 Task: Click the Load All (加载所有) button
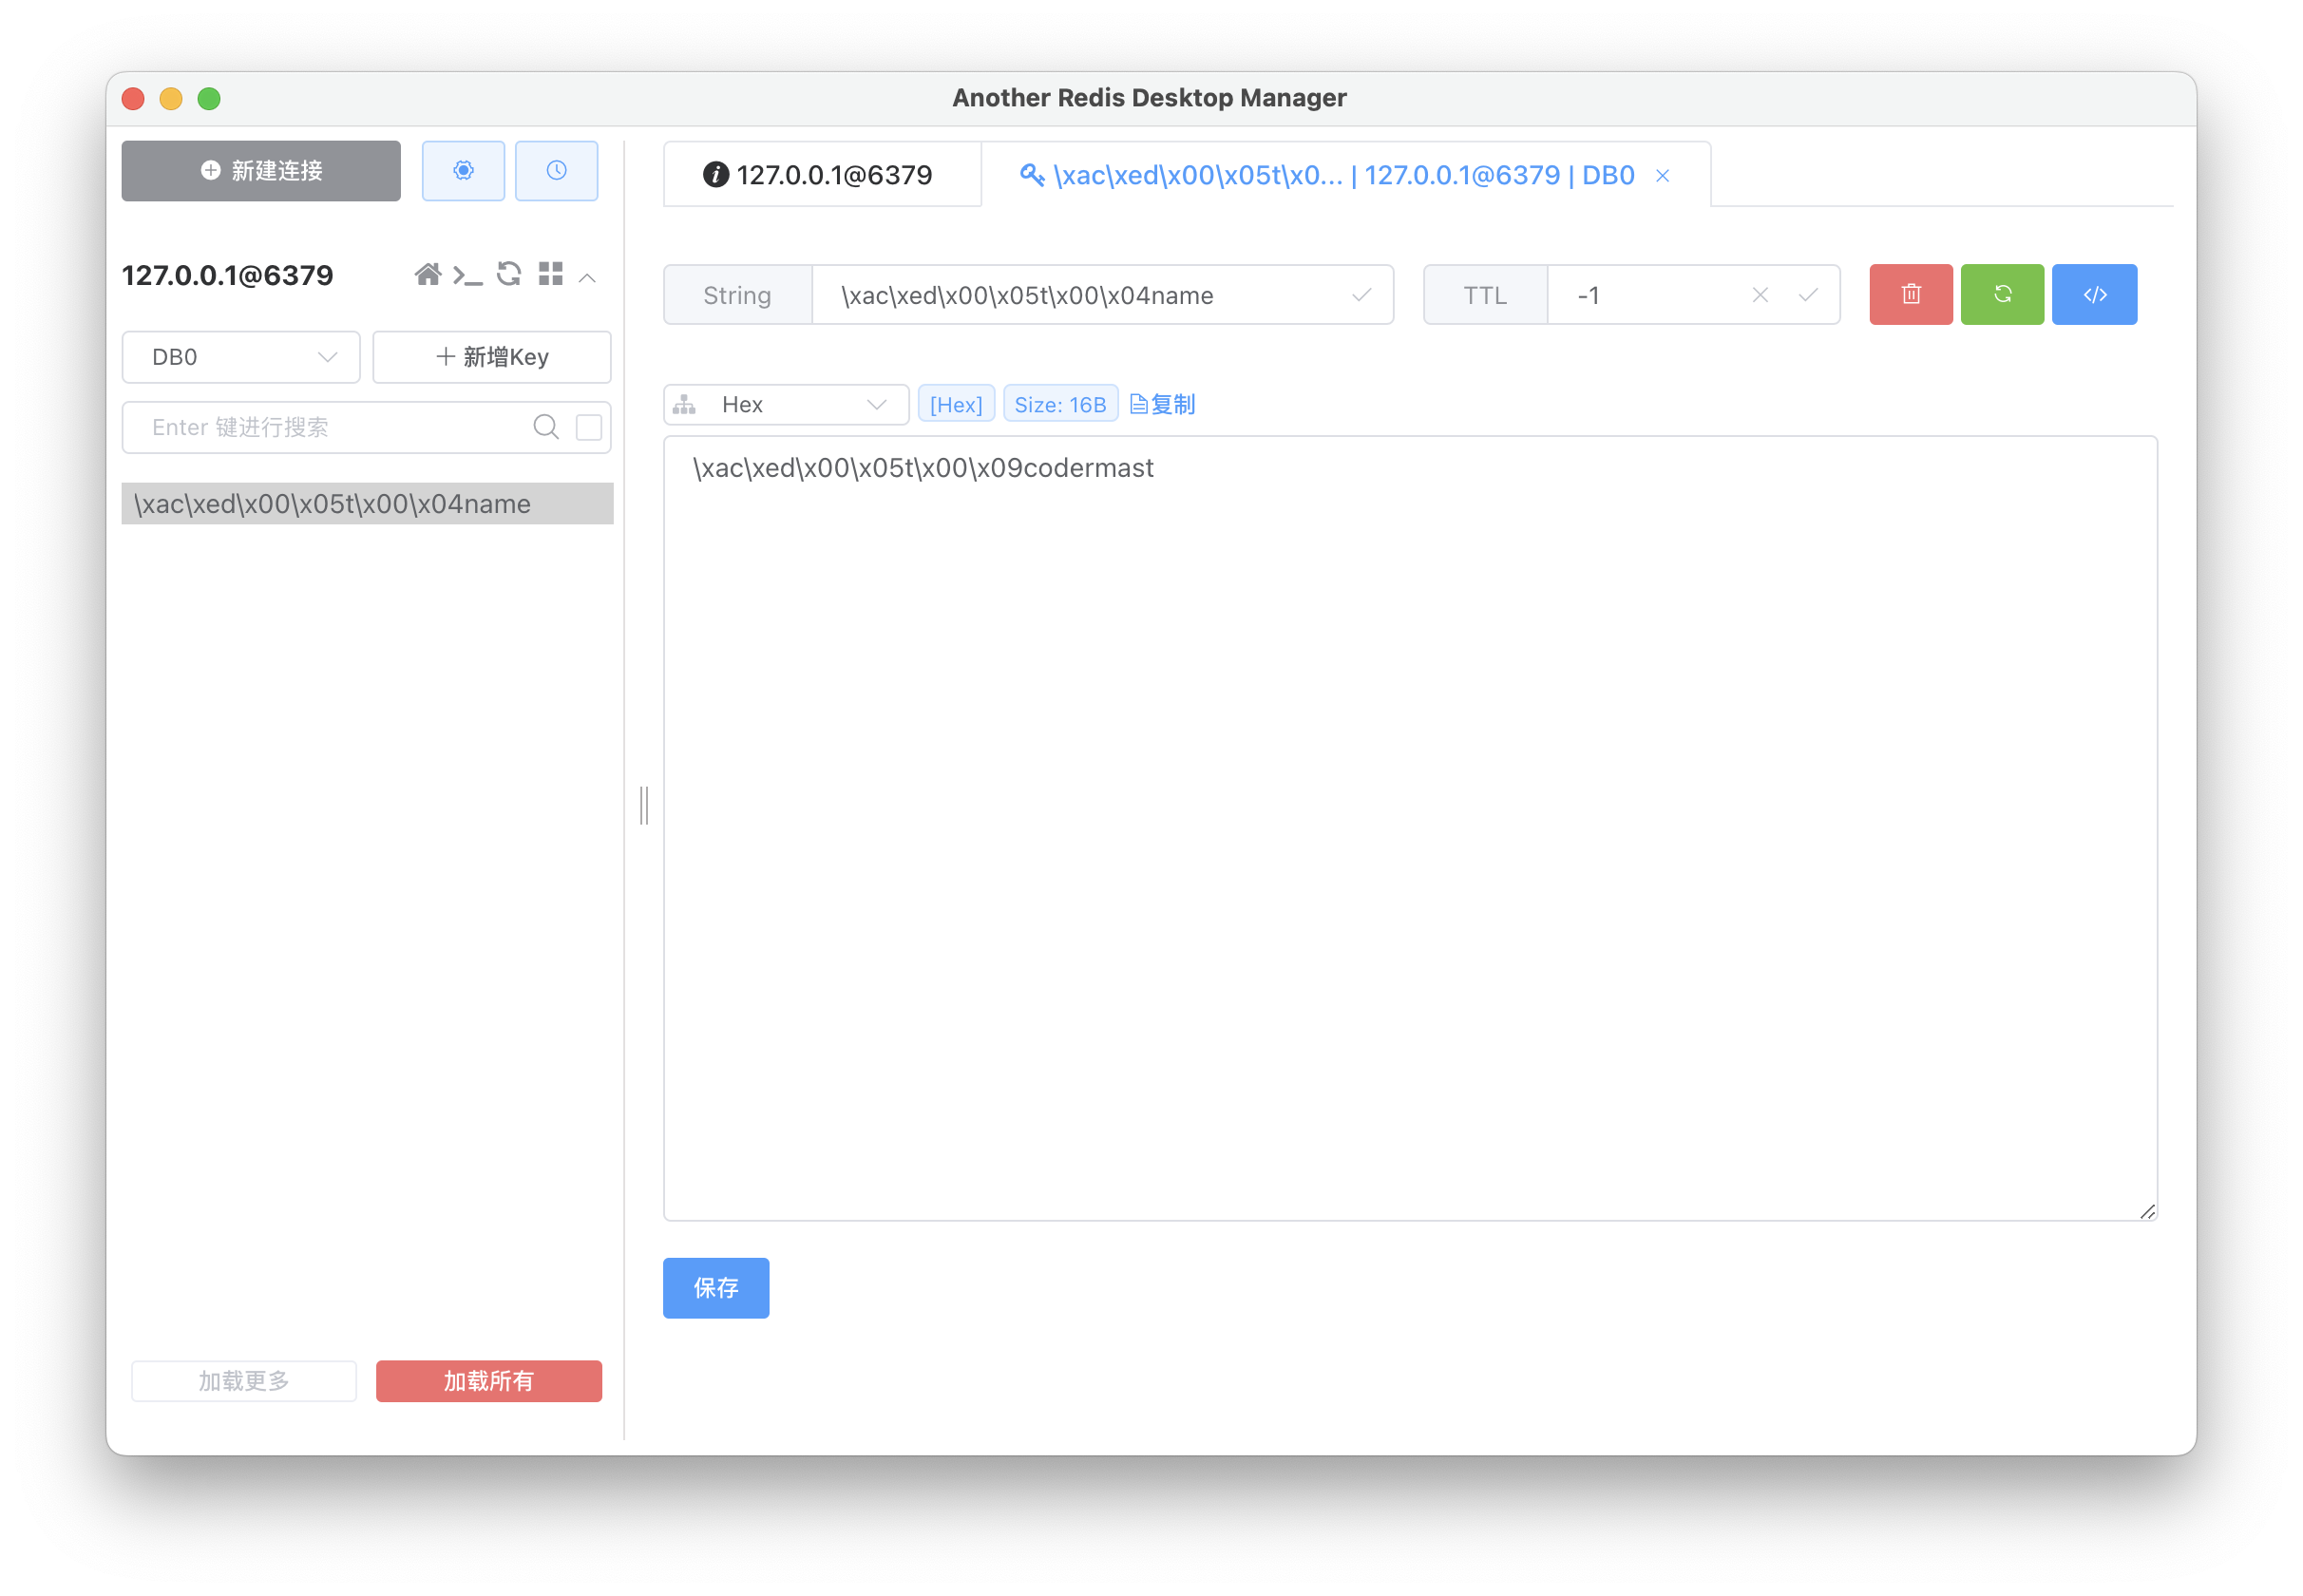point(489,1381)
